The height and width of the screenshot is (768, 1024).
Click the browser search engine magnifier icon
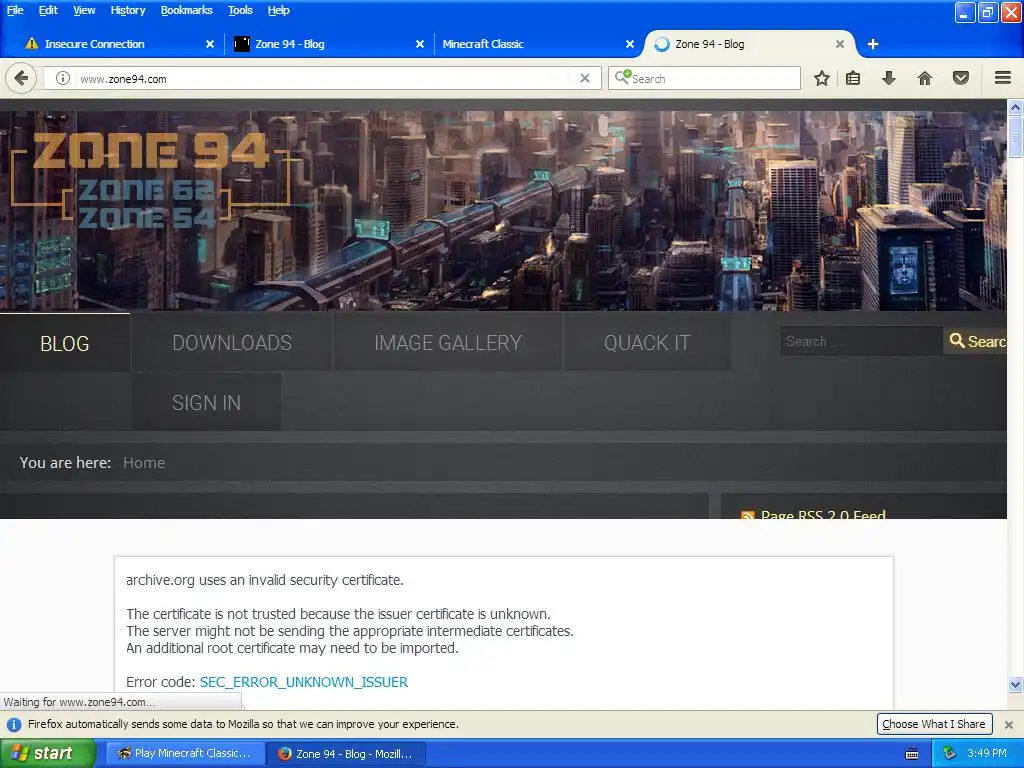coord(622,77)
